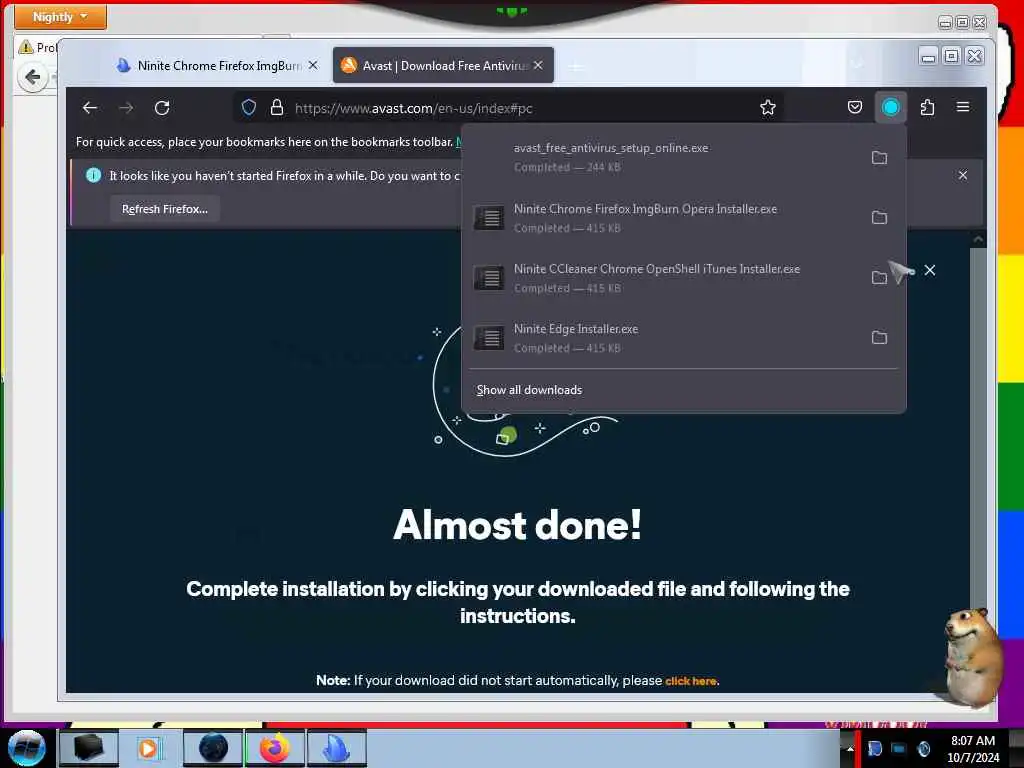Show avast_free_antivirus_setup_online.exe in folder
Image resolution: width=1024 pixels, height=768 pixels.
coord(879,157)
